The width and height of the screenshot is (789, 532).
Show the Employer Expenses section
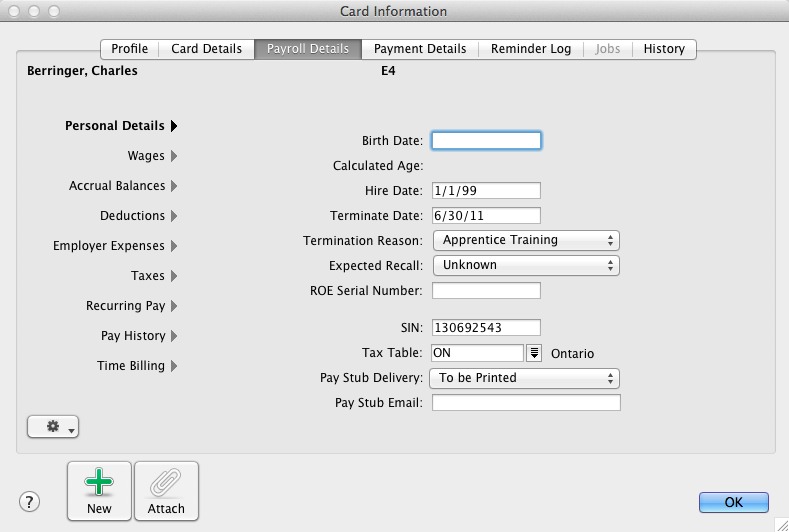click(174, 246)
